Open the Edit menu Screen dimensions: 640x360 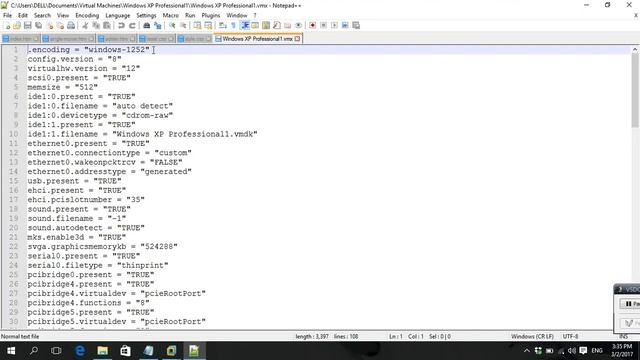click(23, 15)
